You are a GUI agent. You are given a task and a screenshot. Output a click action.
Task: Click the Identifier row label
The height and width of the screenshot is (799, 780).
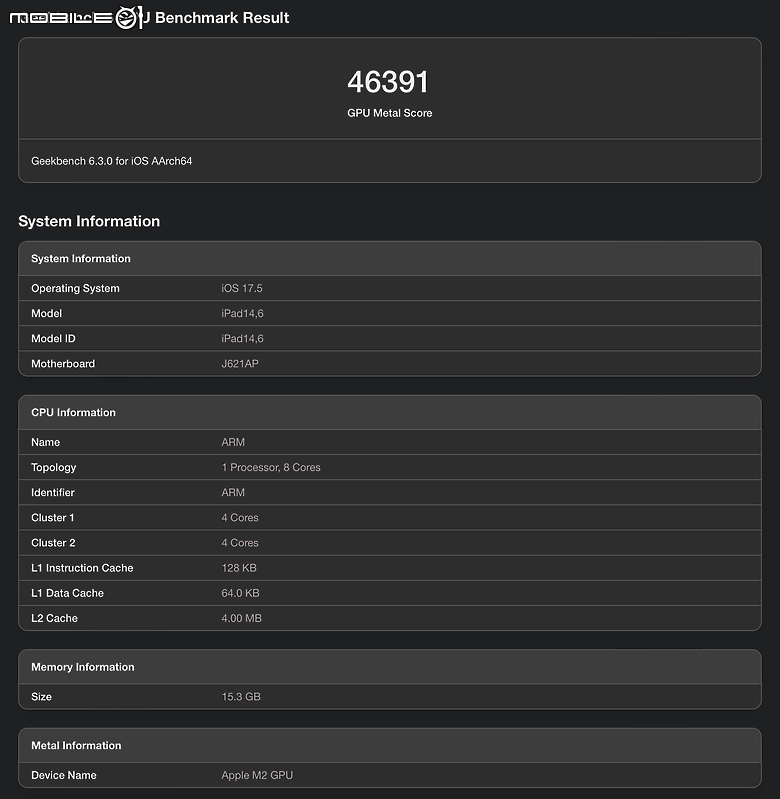point(53,492)
